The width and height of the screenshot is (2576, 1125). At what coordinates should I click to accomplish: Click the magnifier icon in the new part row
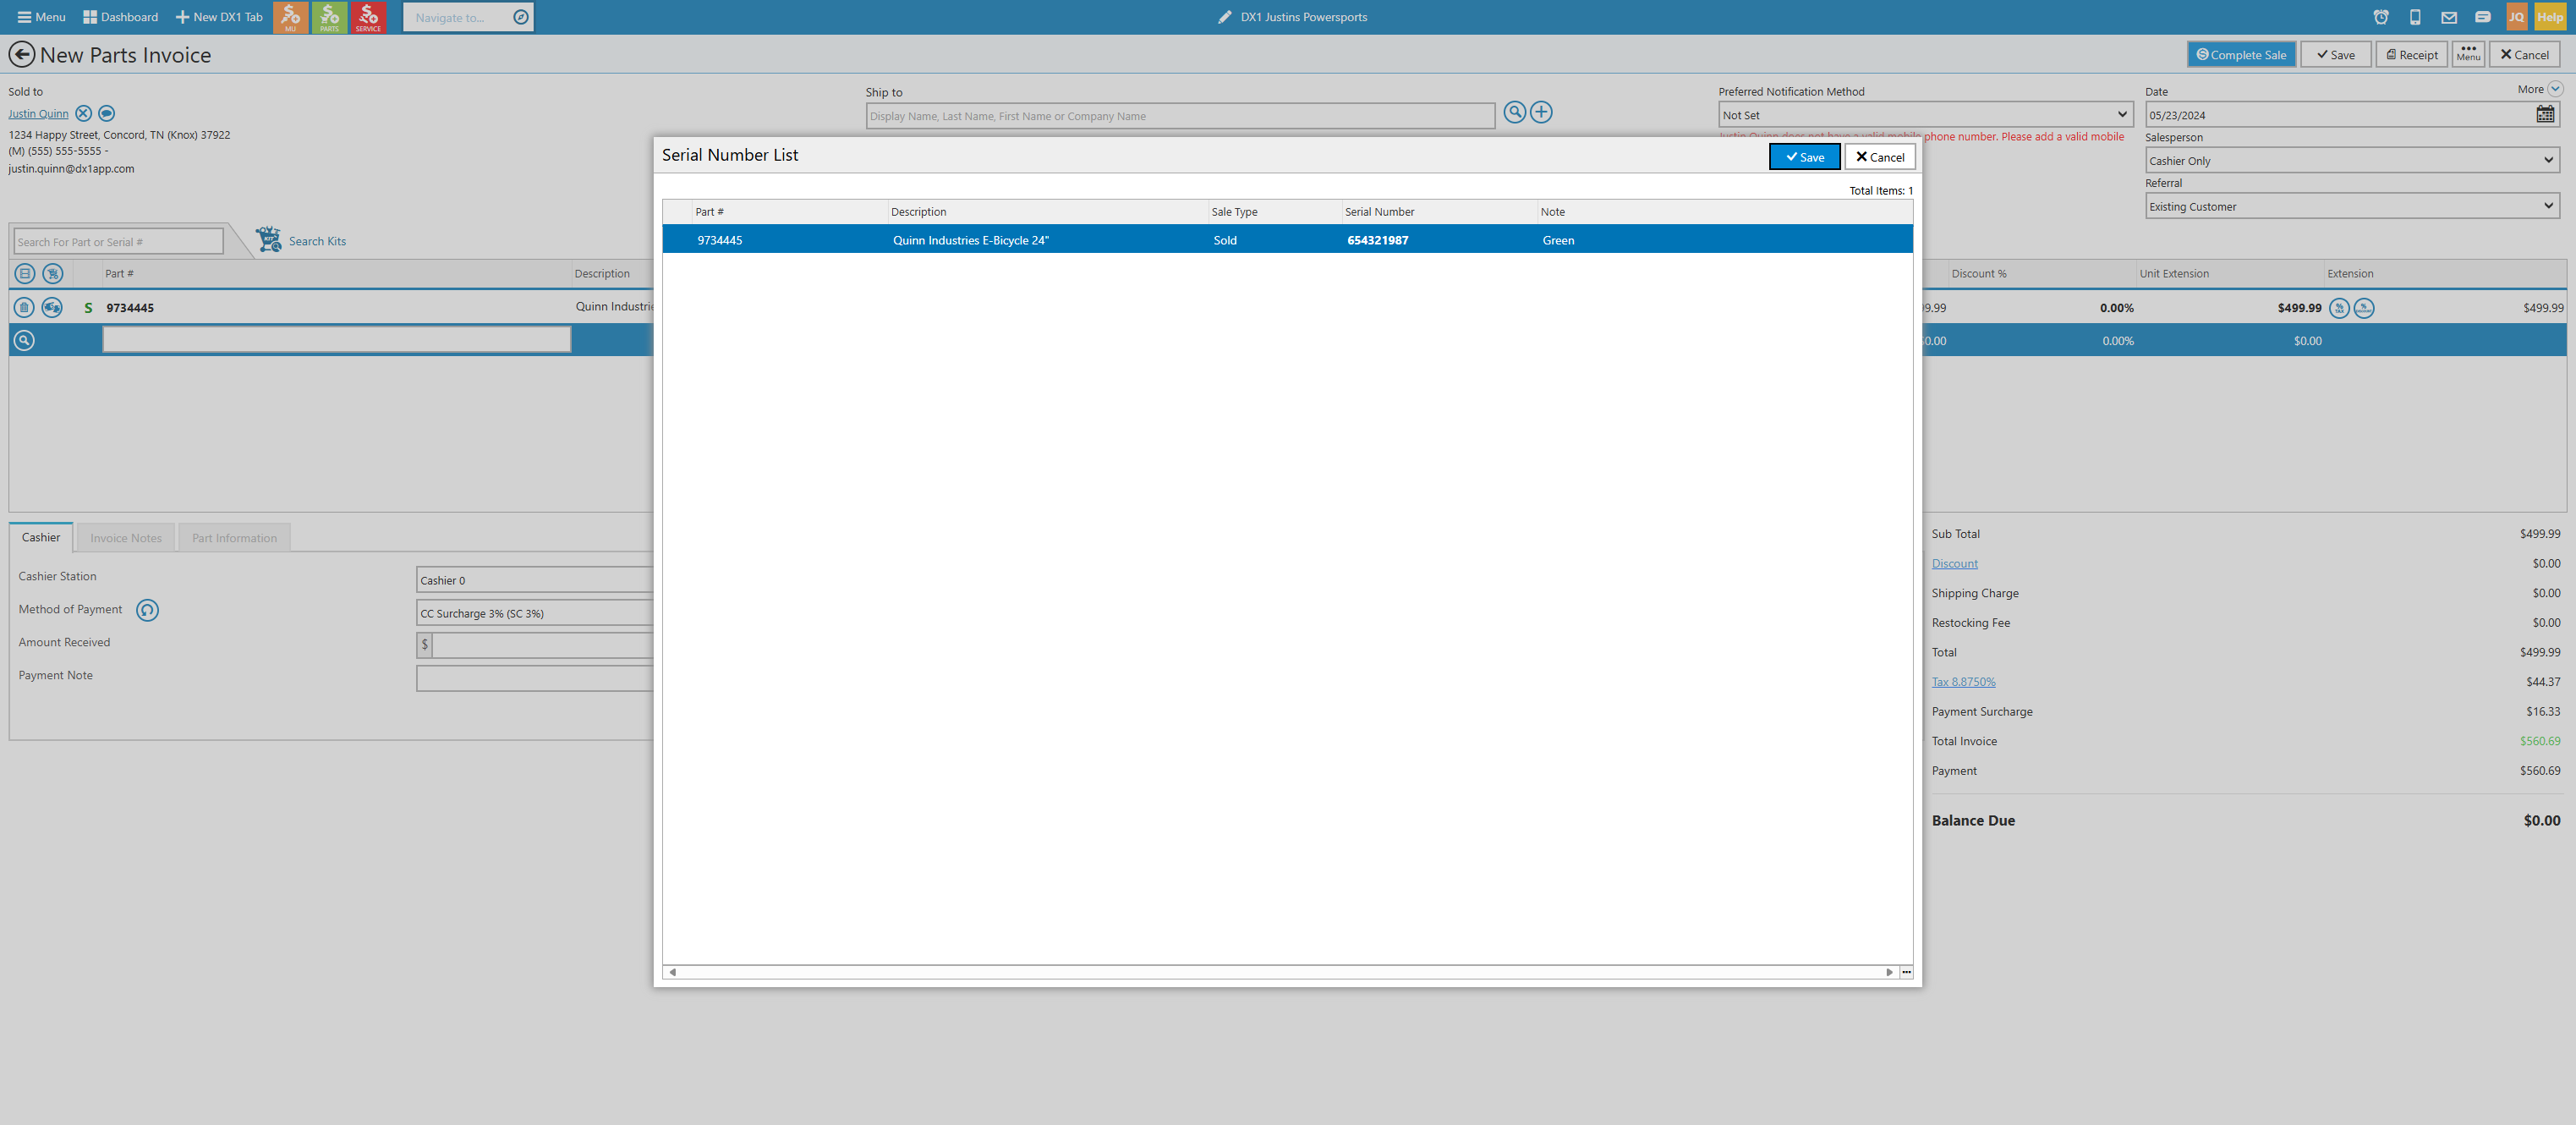[x=24, y=341]
